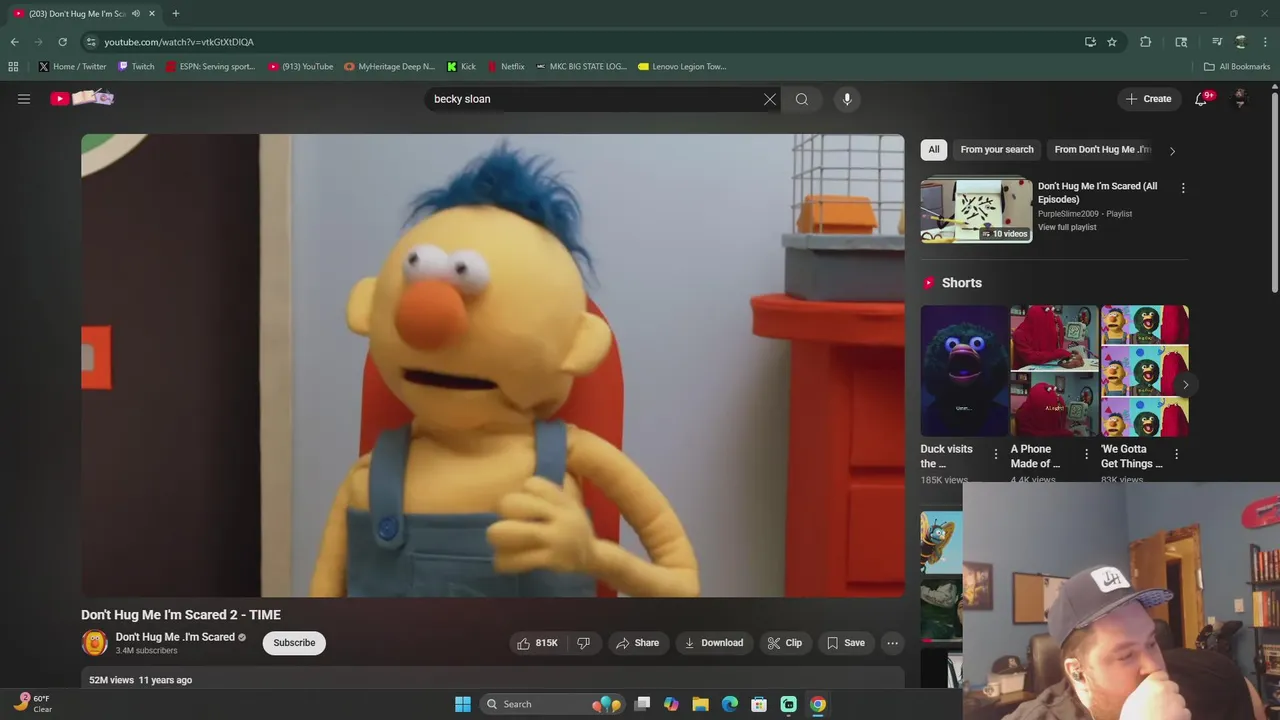Save video to a playlist
Viewport: 1280px width, 720px height.
(x=845, y=643)
